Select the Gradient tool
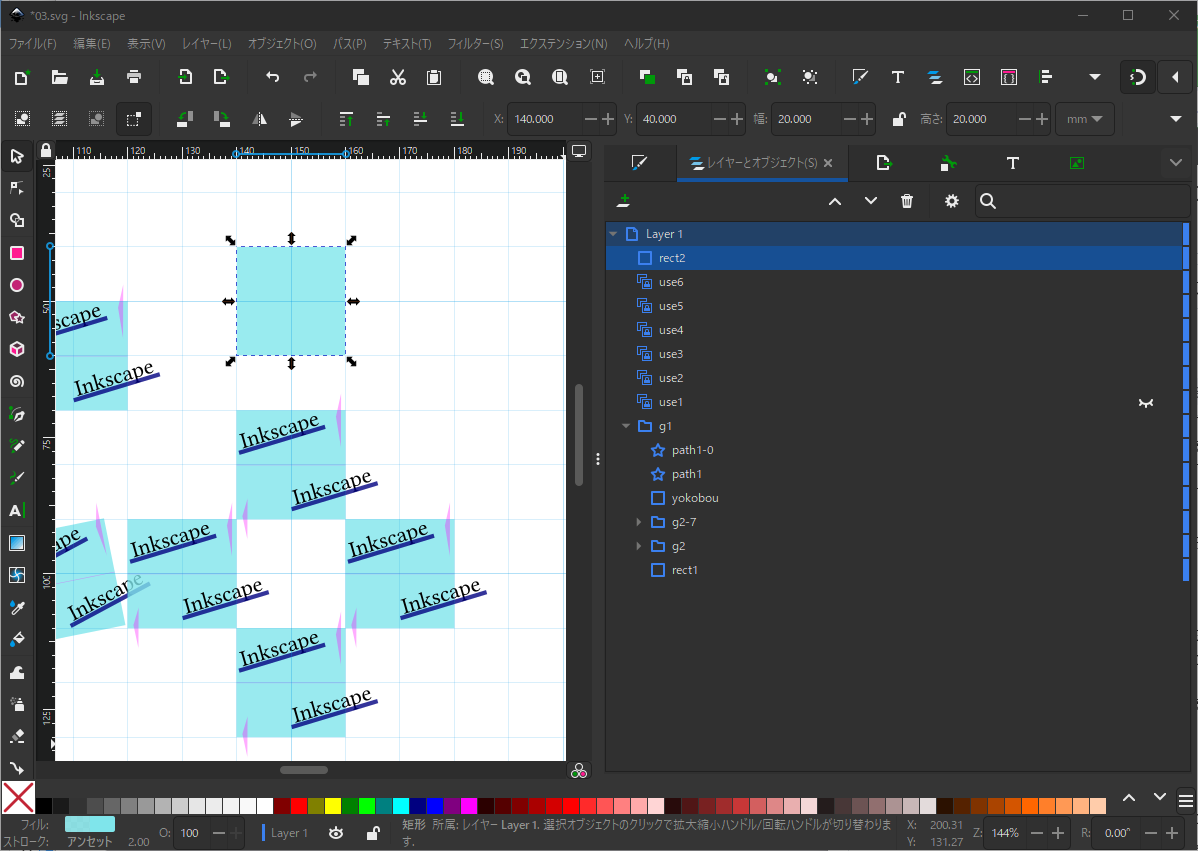Viewport: 1198px width, 851px height. coord(17,542)
